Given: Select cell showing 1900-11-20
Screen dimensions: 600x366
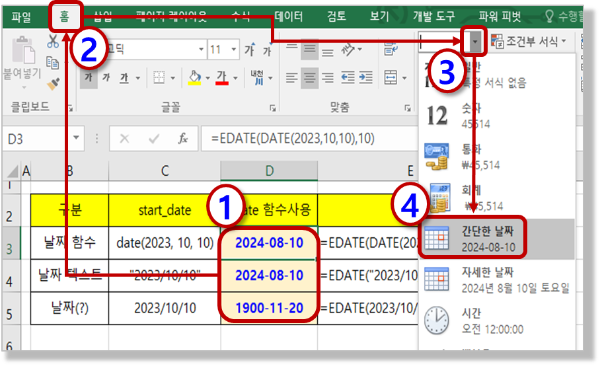Looking at the screenshot, I should click(269, 308).
